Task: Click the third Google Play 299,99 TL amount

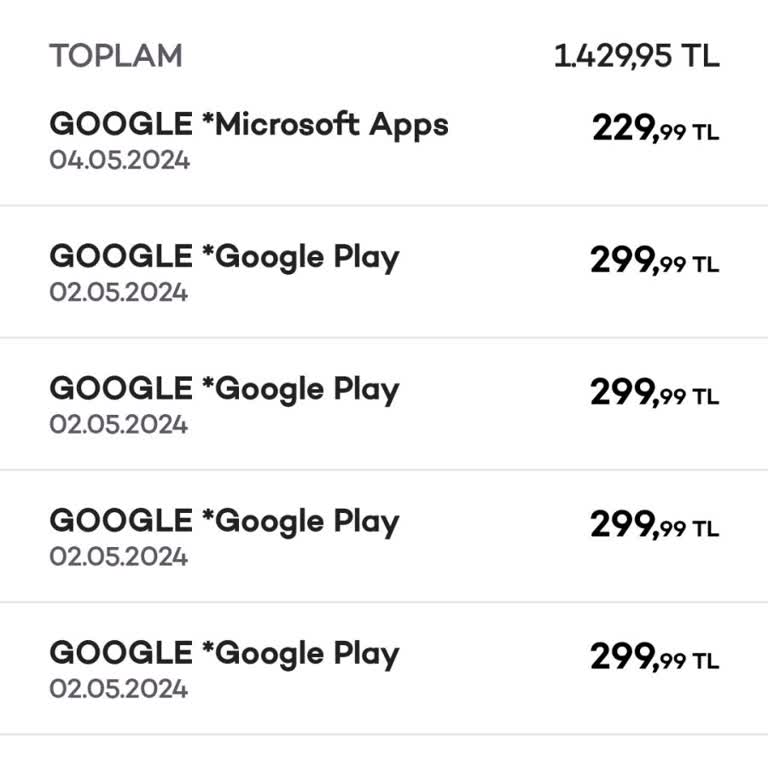Action: 654,526
